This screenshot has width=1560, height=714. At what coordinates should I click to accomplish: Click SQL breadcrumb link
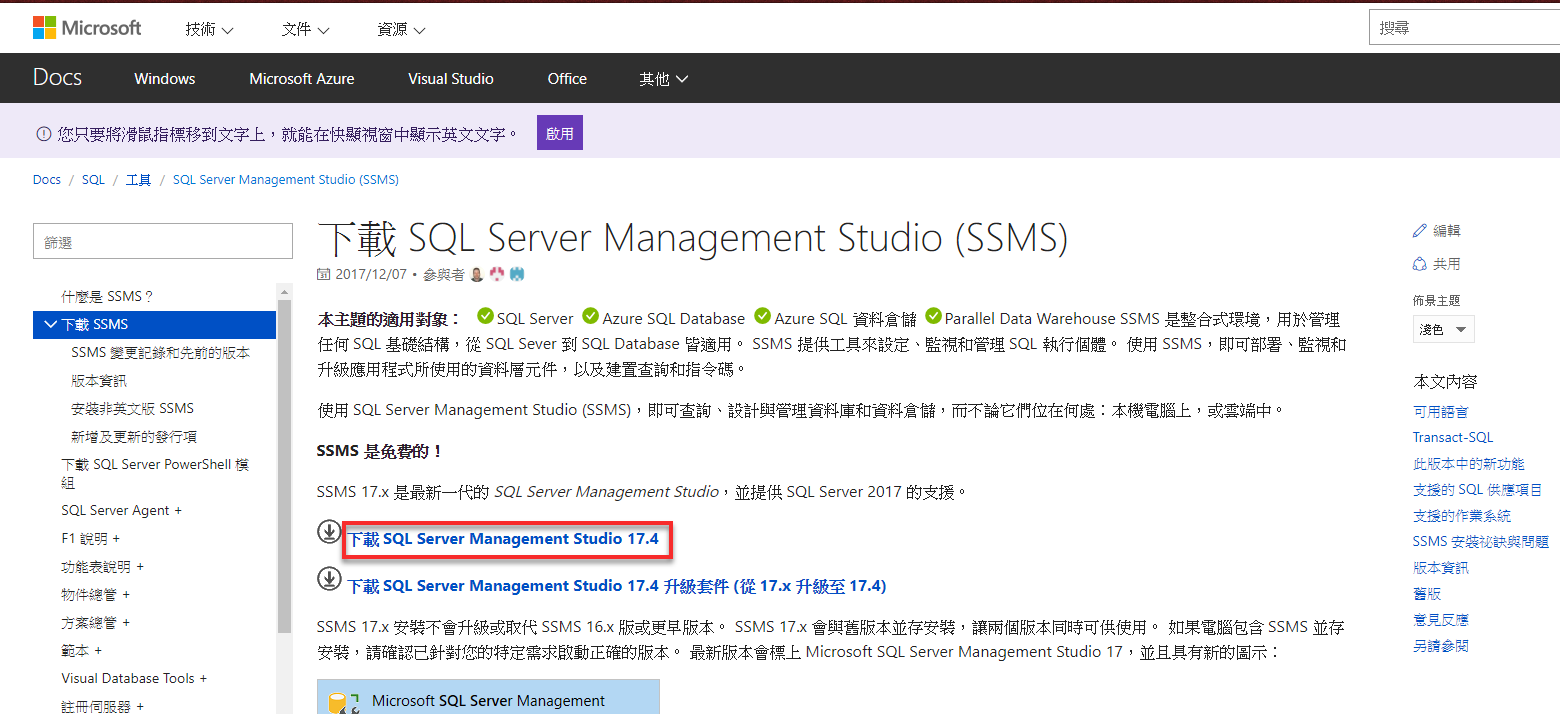(93, 180)
